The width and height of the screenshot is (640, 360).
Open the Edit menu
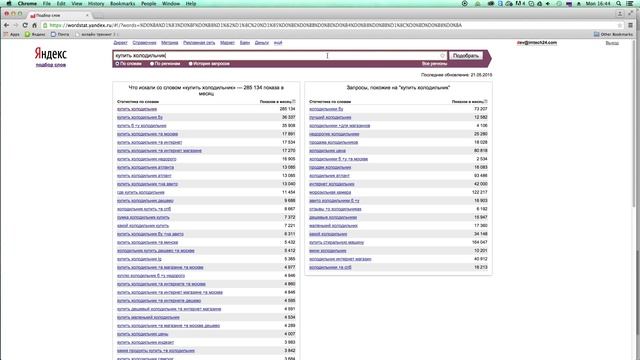(61, 4)
